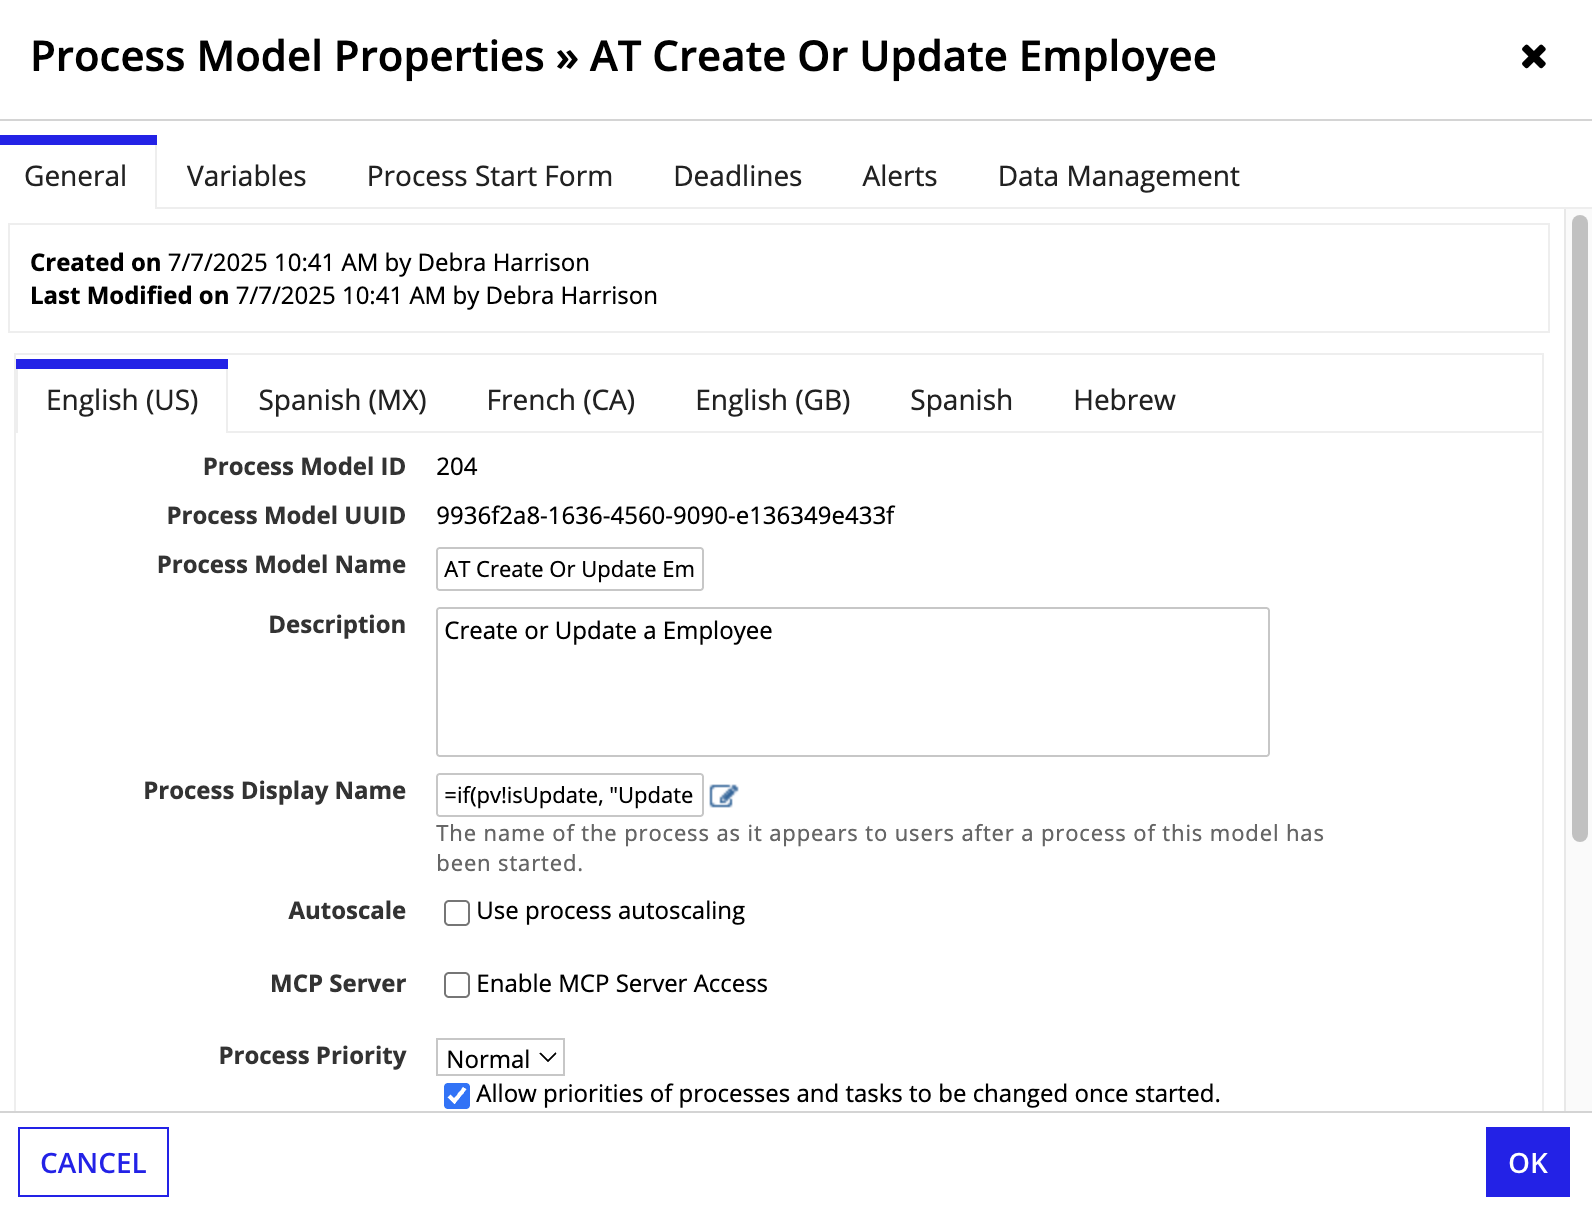
Task: Switch to Spanish (MX) language tab
Action: [x=343, y=400]
